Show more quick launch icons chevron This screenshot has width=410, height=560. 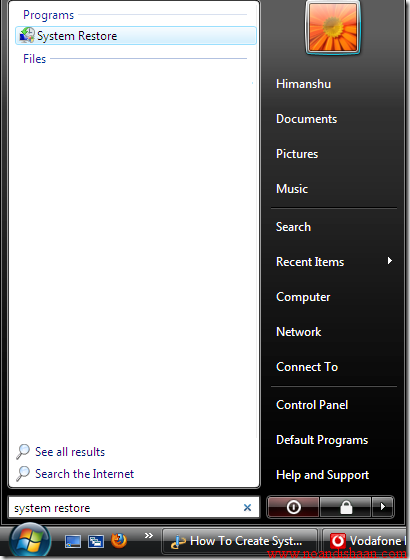click(149, 535)
